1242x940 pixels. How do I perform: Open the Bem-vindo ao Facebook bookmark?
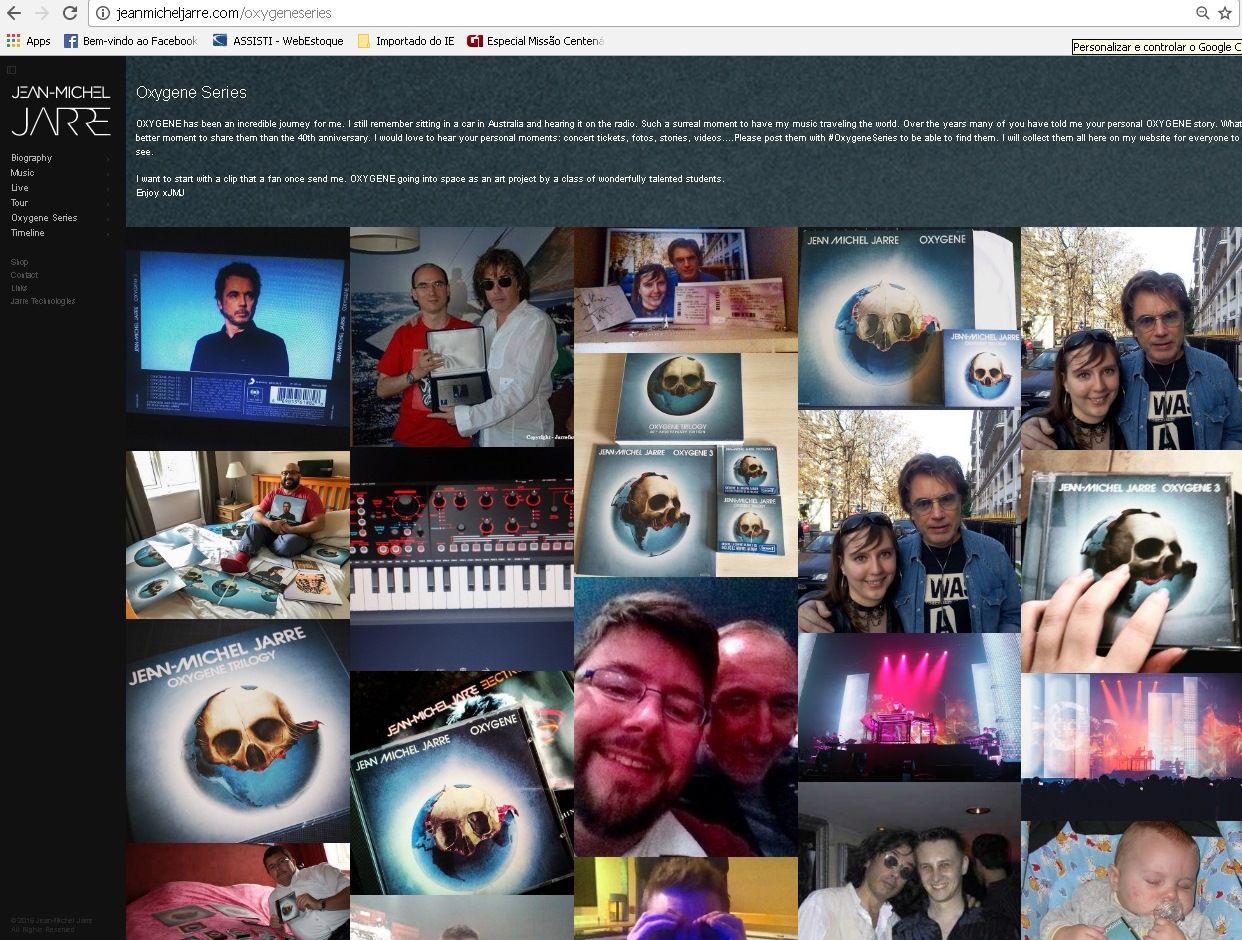131,41
